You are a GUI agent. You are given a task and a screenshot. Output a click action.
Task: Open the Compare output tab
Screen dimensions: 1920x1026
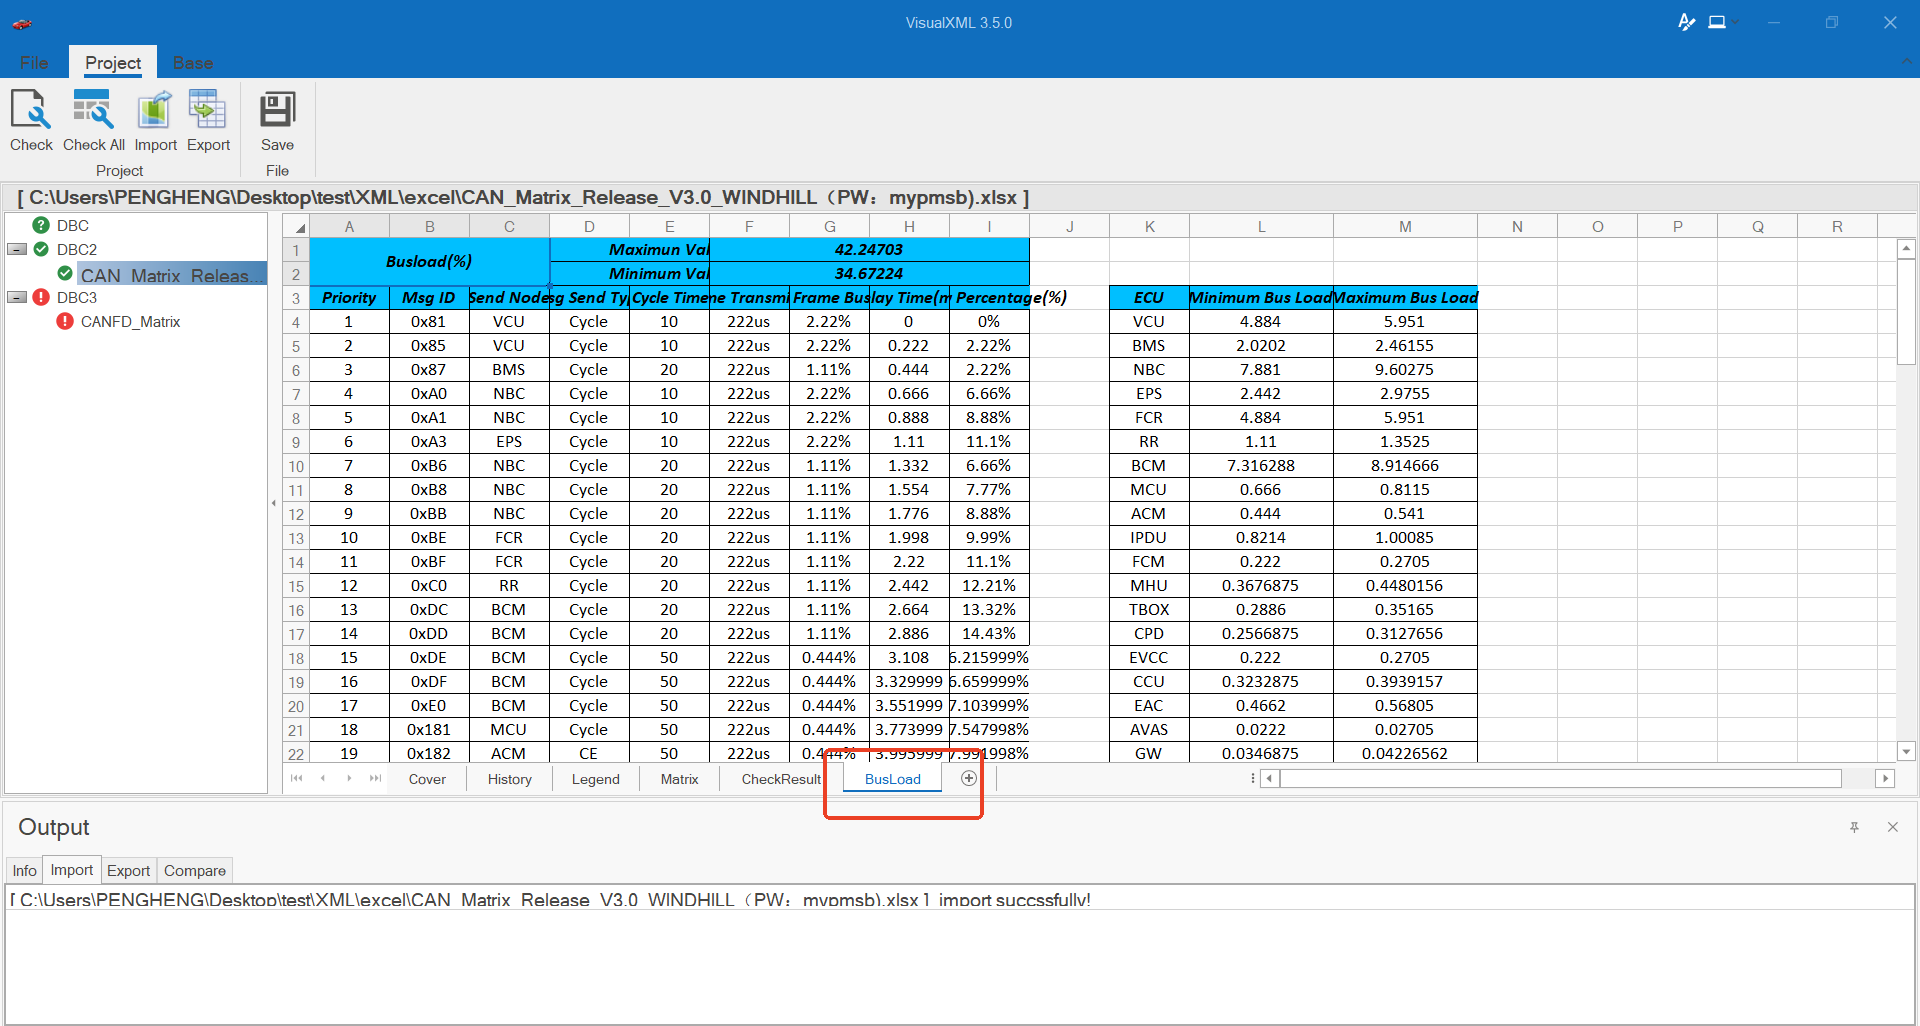pos(195,870)
